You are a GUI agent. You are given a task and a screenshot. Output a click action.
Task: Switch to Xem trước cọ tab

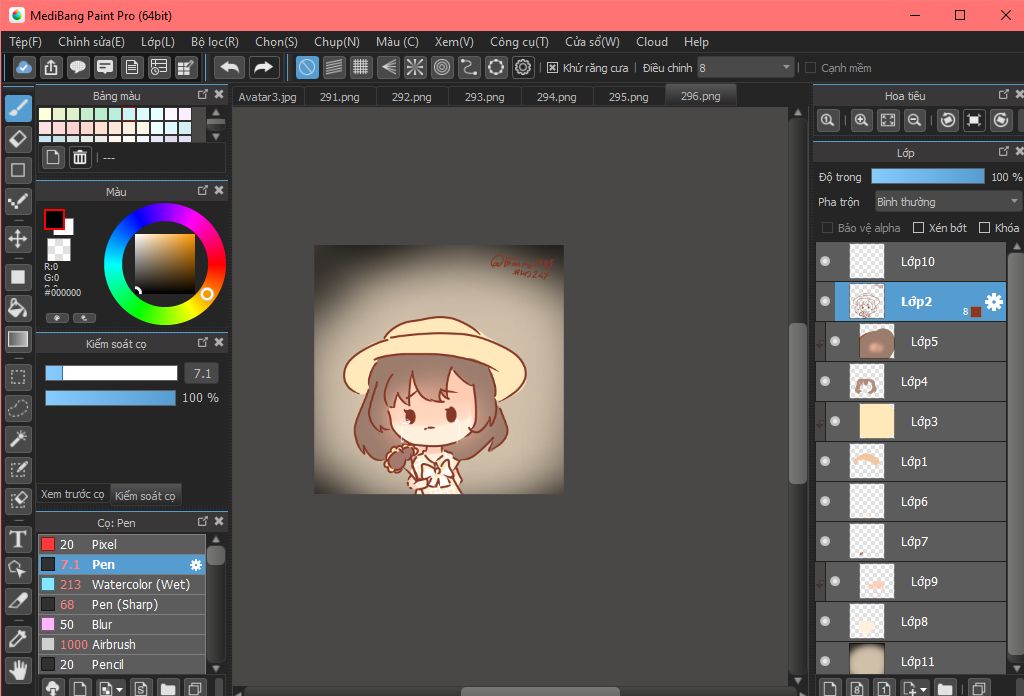72,495
